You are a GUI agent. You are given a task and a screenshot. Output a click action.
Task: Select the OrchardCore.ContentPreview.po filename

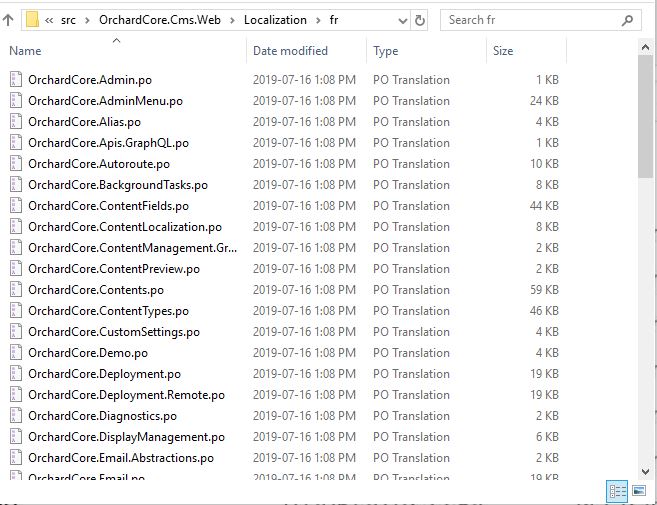pos(114,269)
